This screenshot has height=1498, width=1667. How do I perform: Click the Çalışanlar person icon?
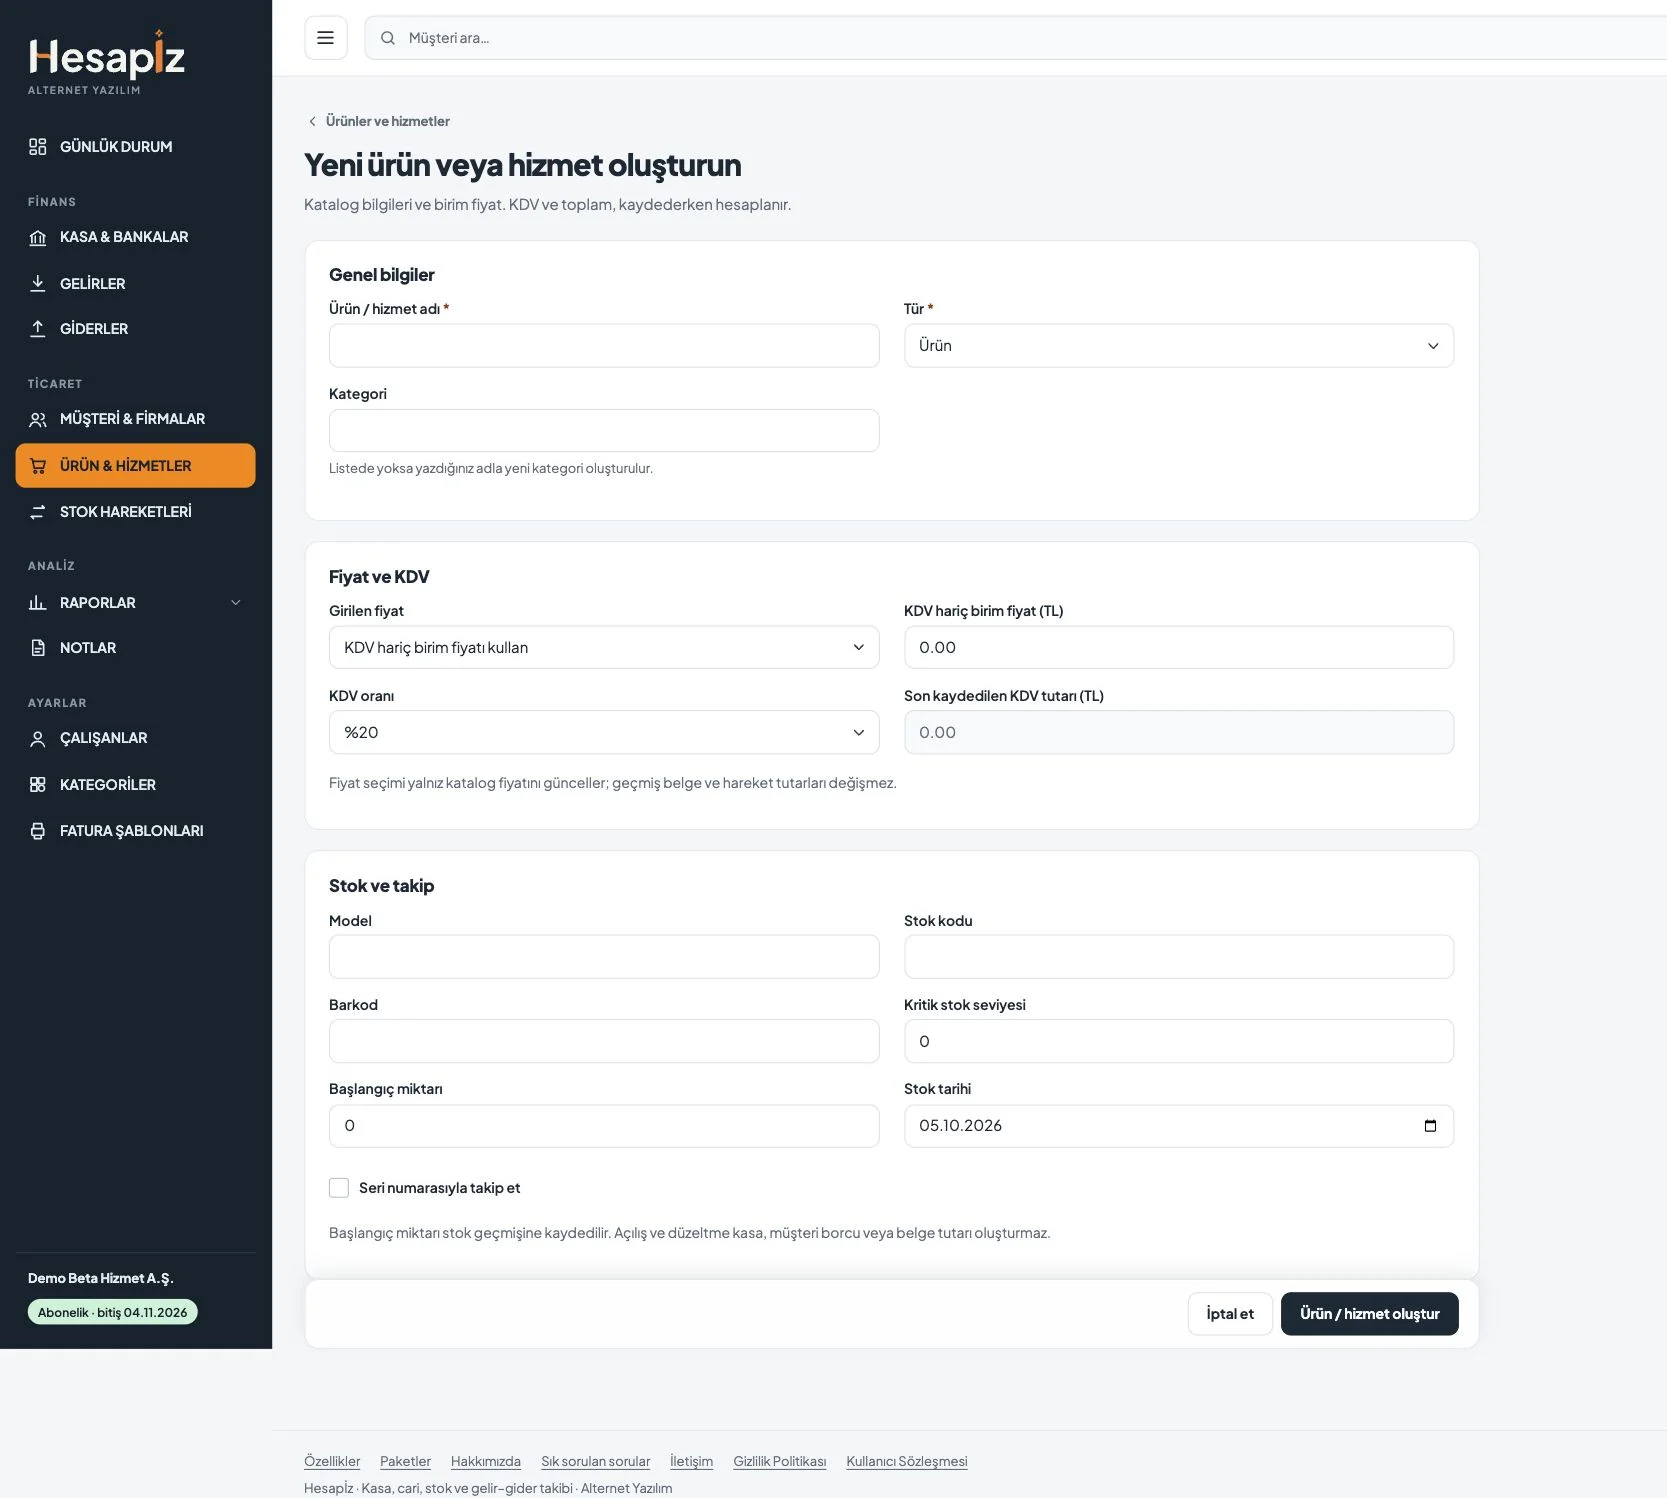click(x=38, y=738)
